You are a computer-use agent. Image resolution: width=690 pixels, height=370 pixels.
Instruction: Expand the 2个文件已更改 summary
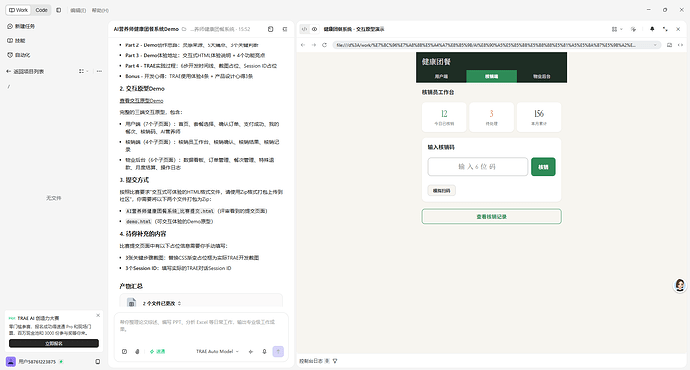(x=161, y=303)
